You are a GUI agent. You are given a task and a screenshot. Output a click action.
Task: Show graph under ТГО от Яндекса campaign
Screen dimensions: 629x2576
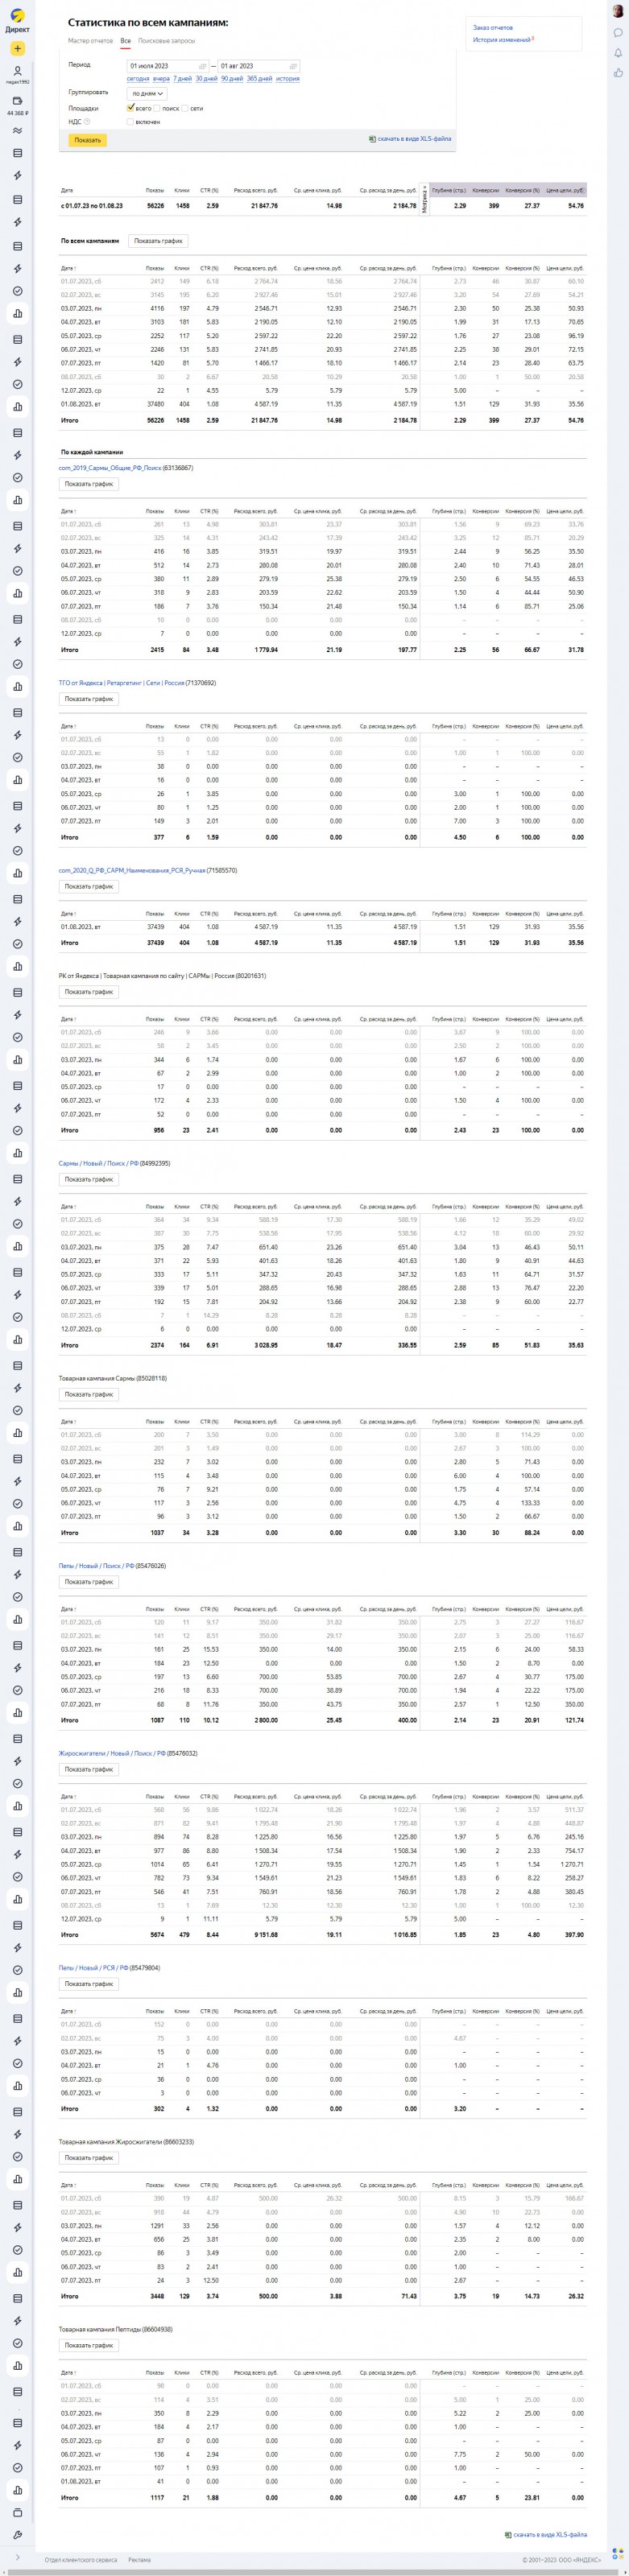89,699
